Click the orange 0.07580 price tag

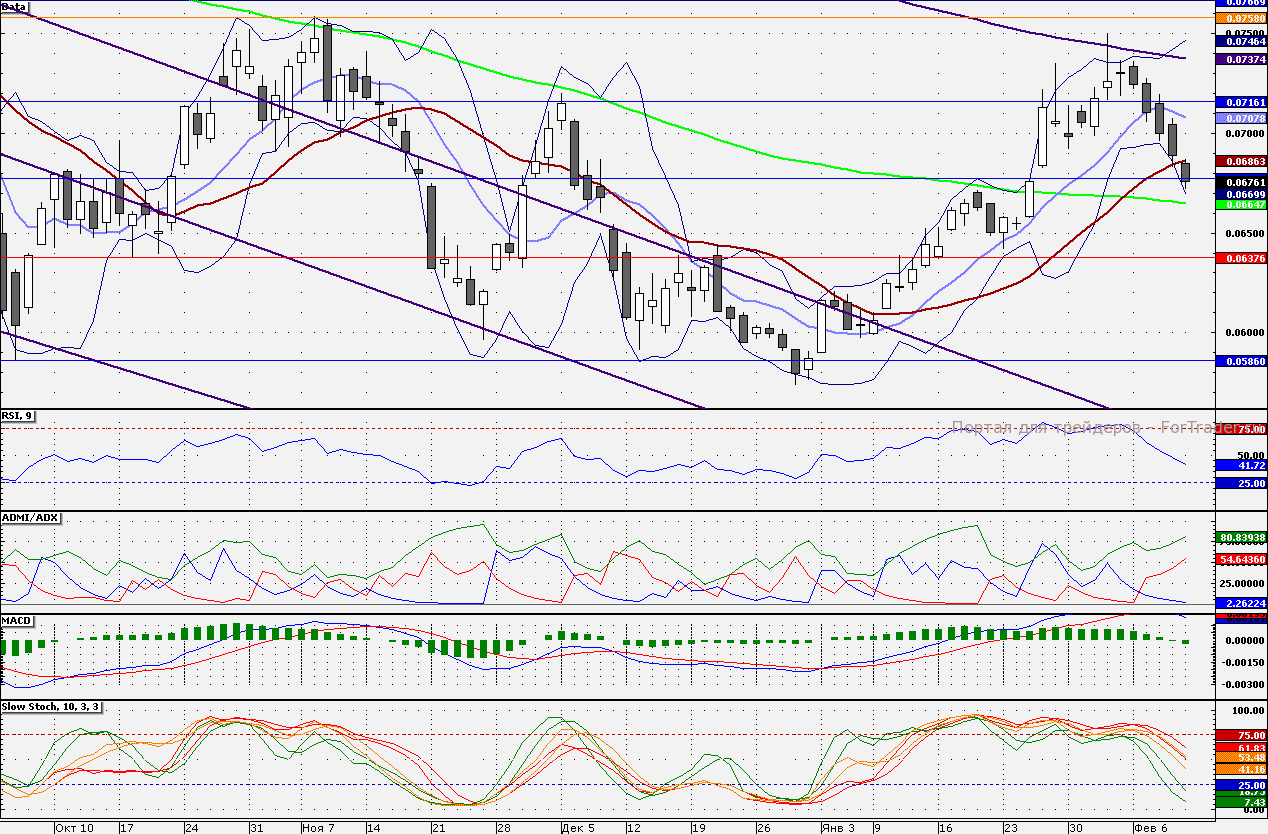[x=1240, y=18]
